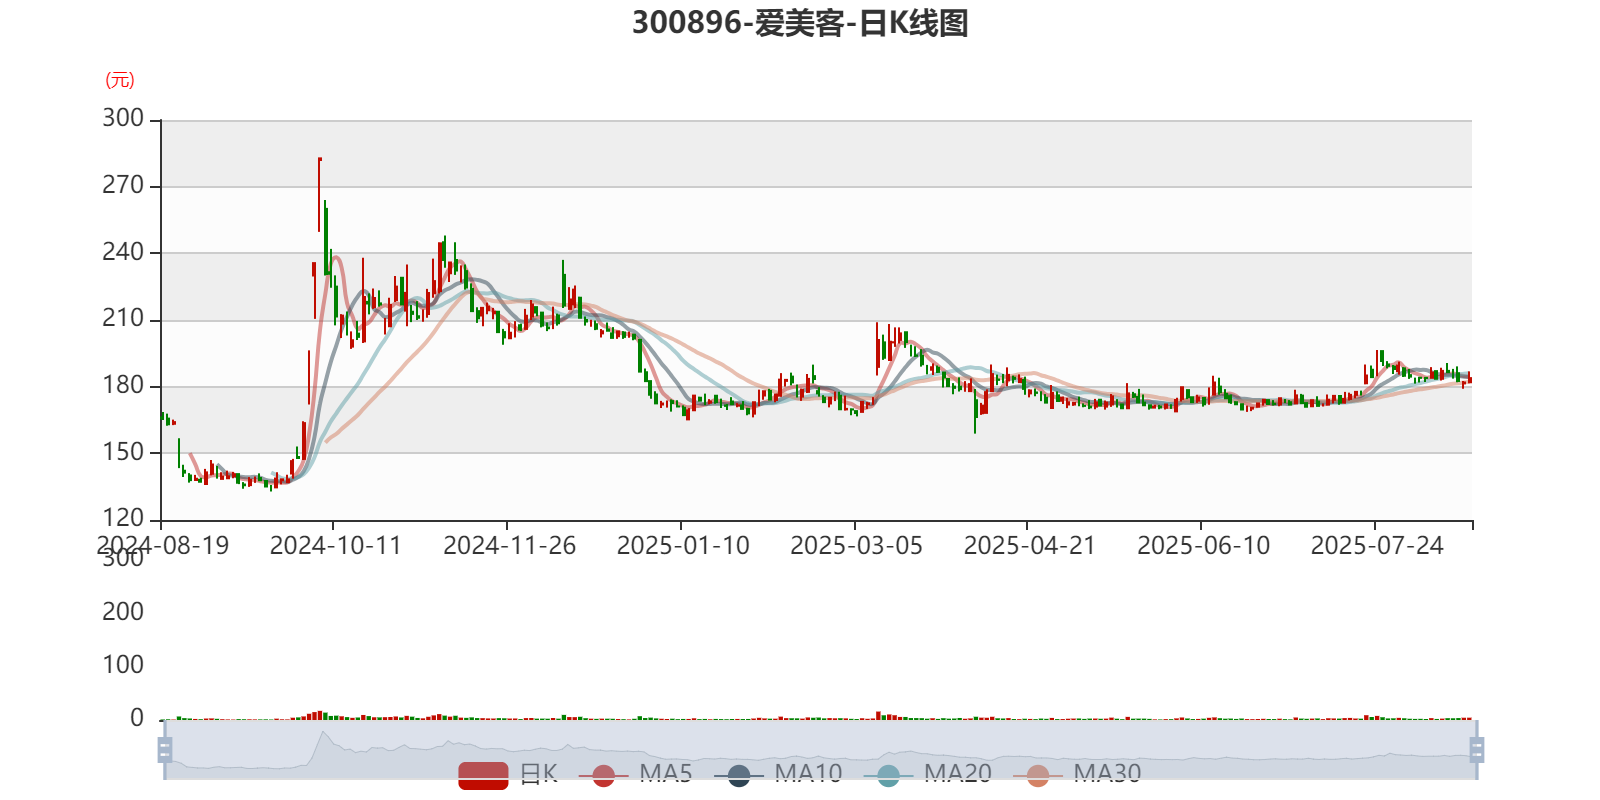
Task: Click the chart title 300896-爱美客-日K线图
Action: point(800,23)
